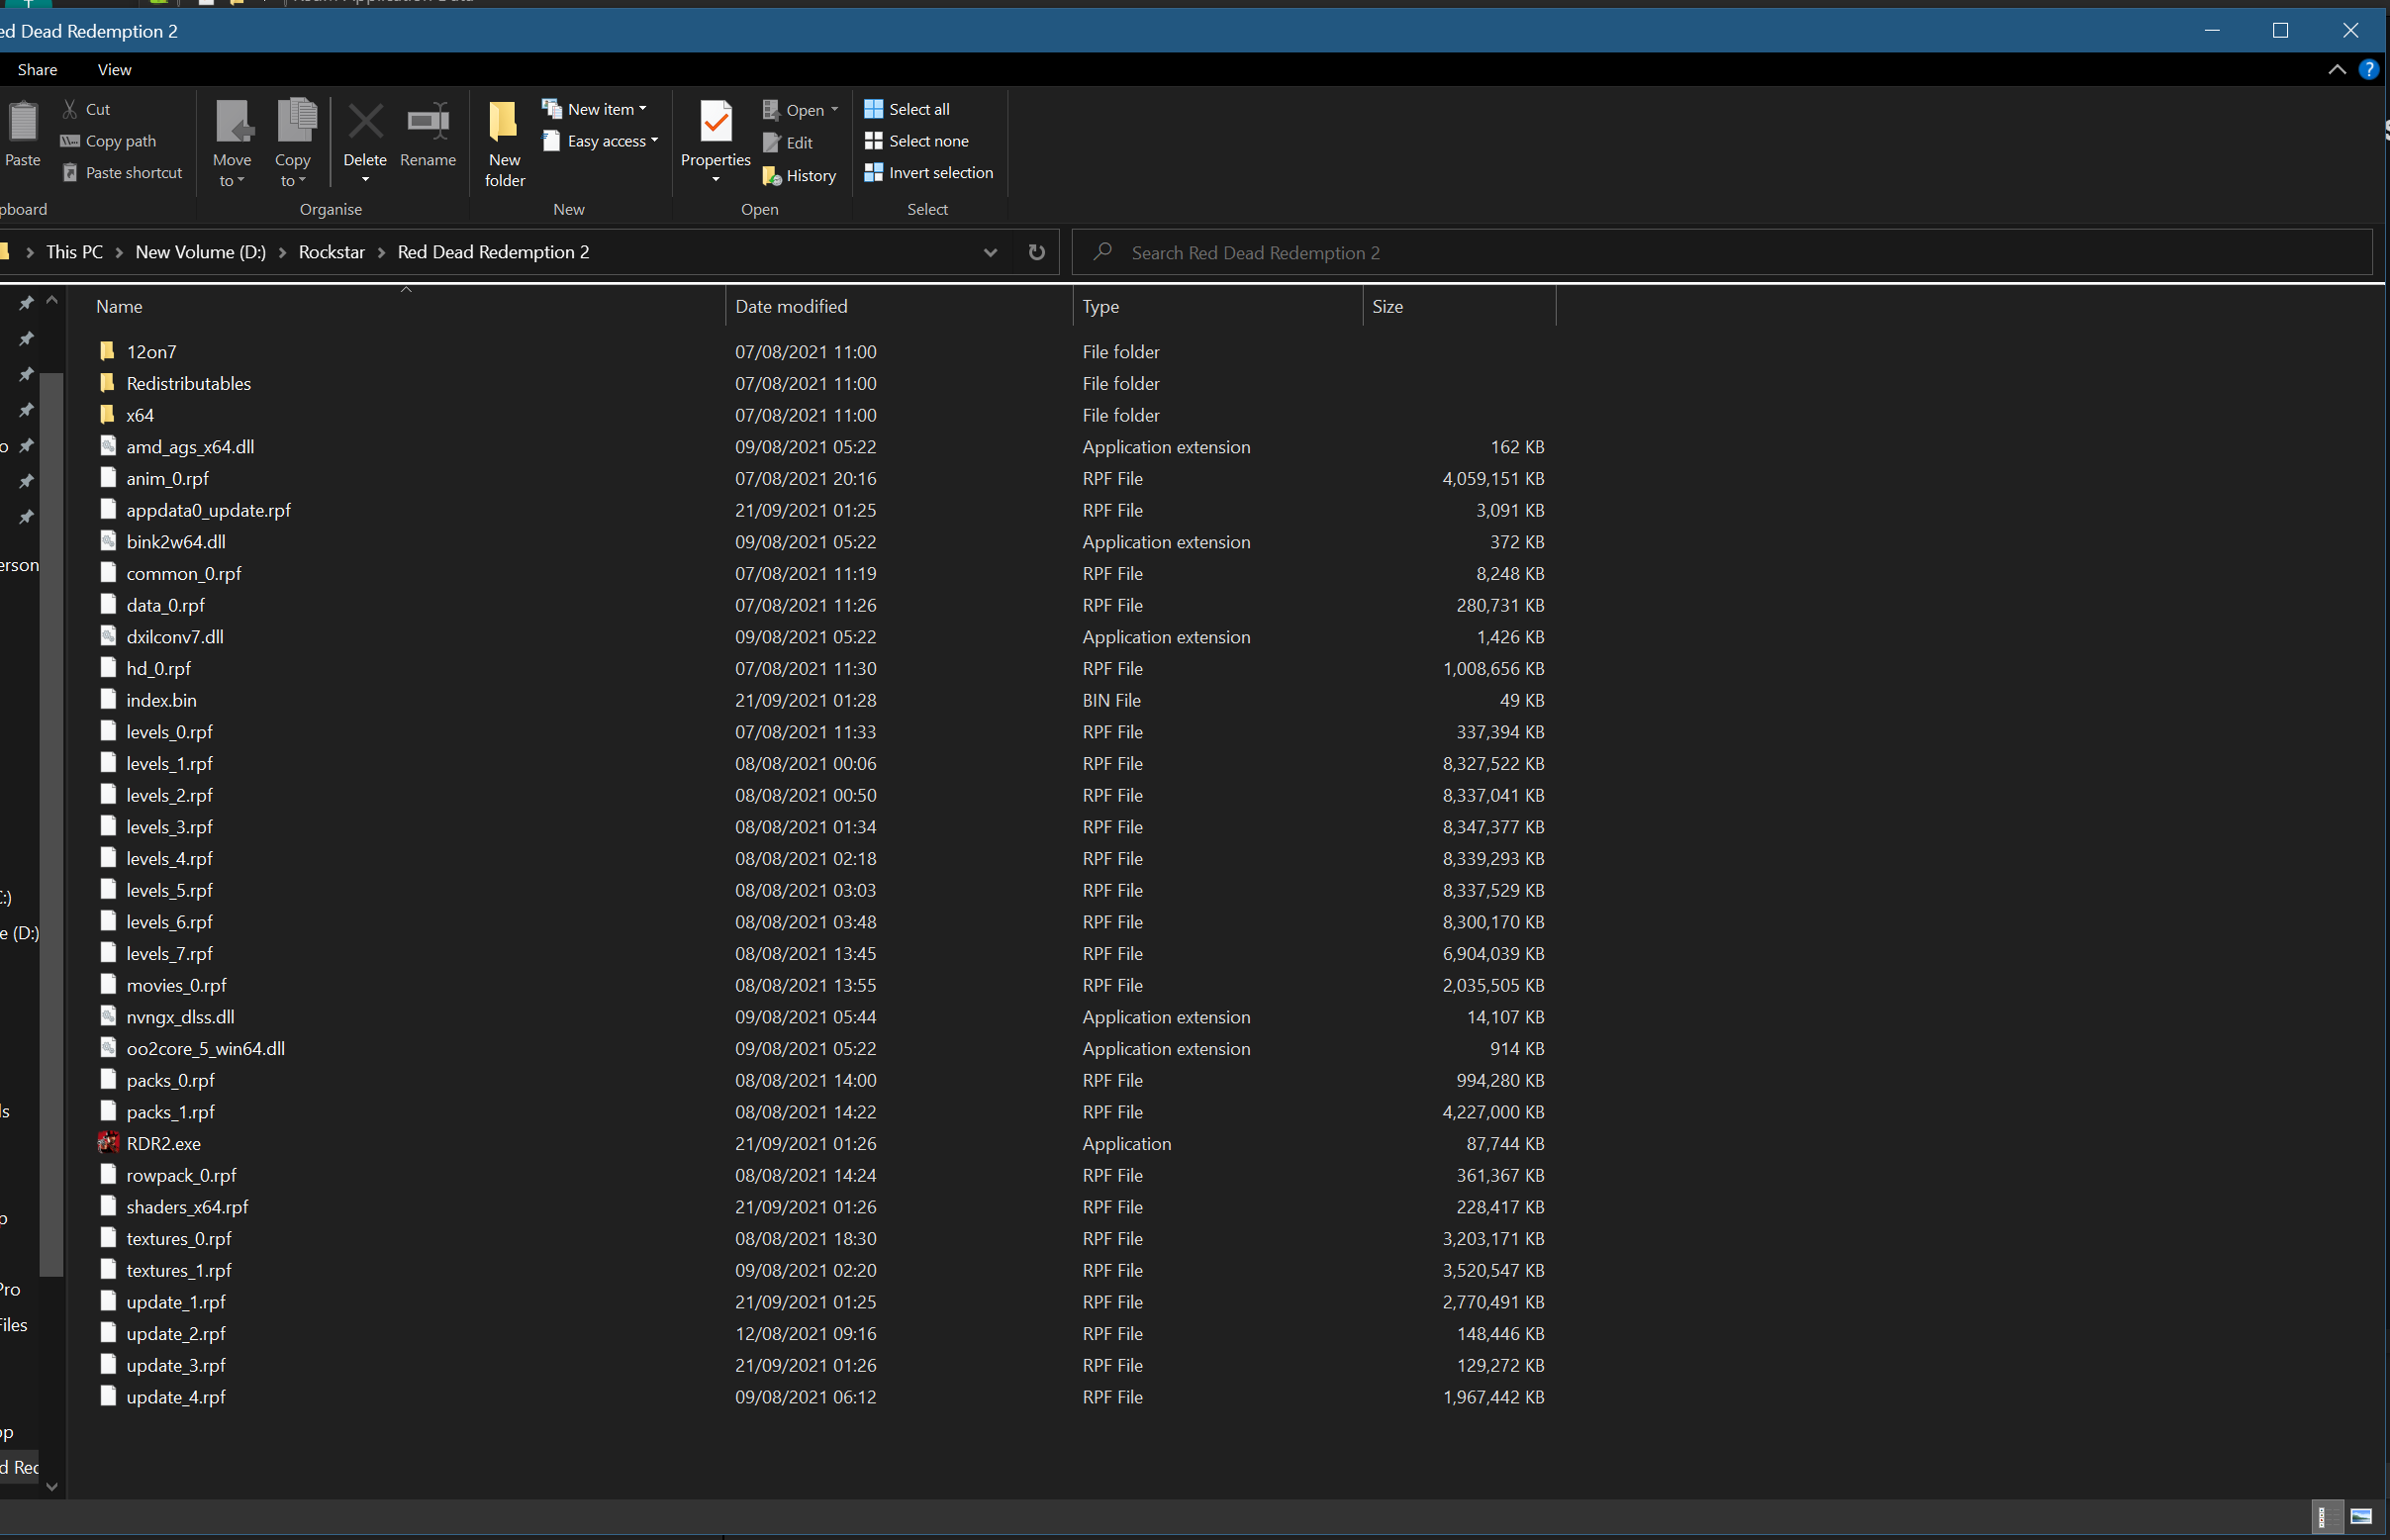Expand the New item dropdown
This screenshot has height=1540, width=2390.
click(x=595, y=109)
